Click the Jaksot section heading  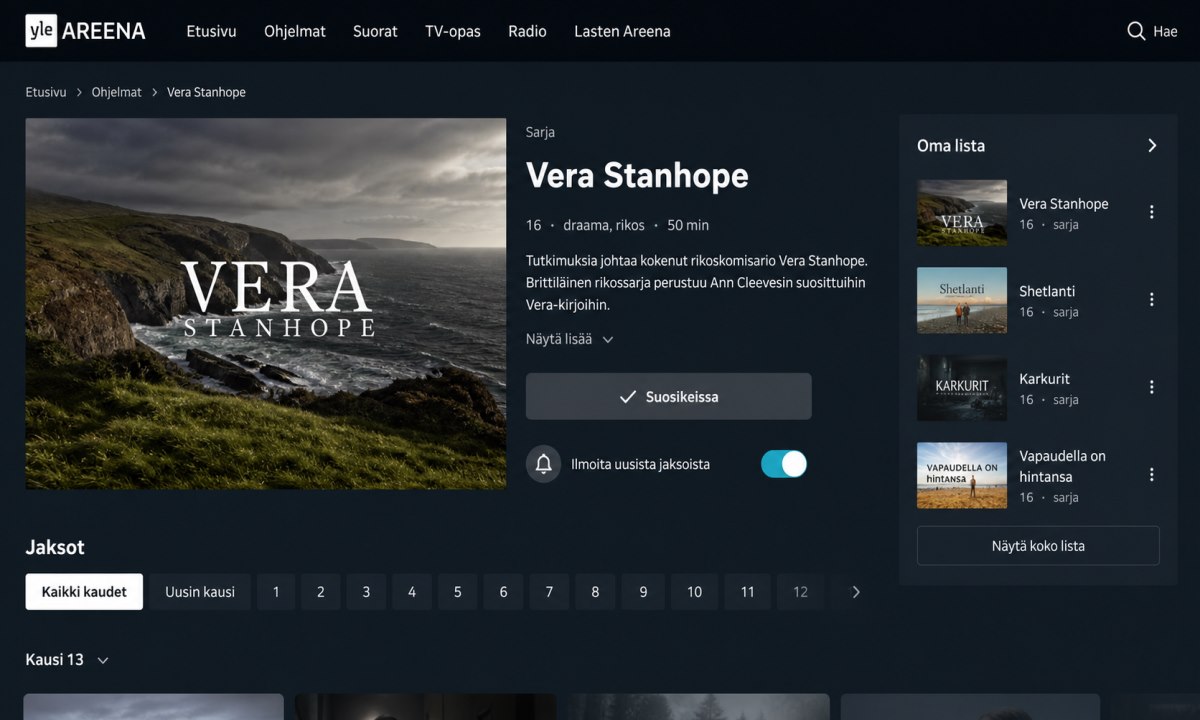(x=55, y=547)
